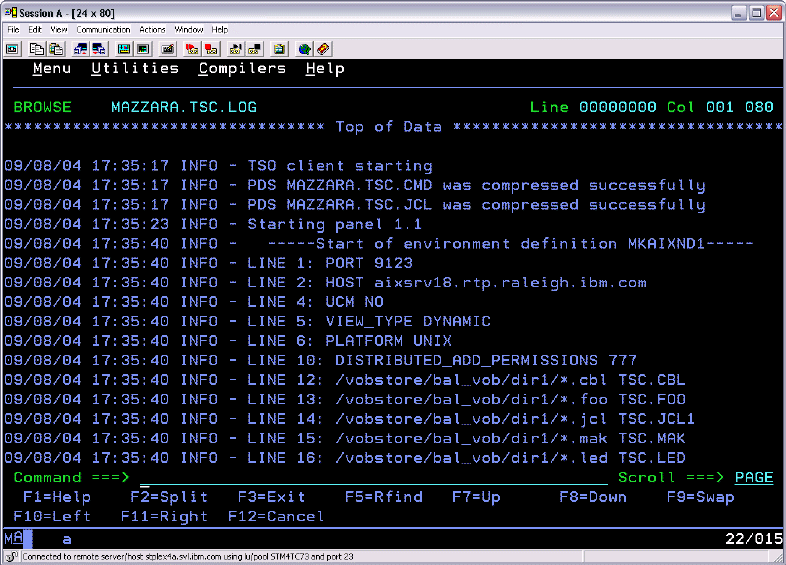The image size is (786, 565).
Task: Select the ISPF Utilities pull-down
Action: [135, 68]
